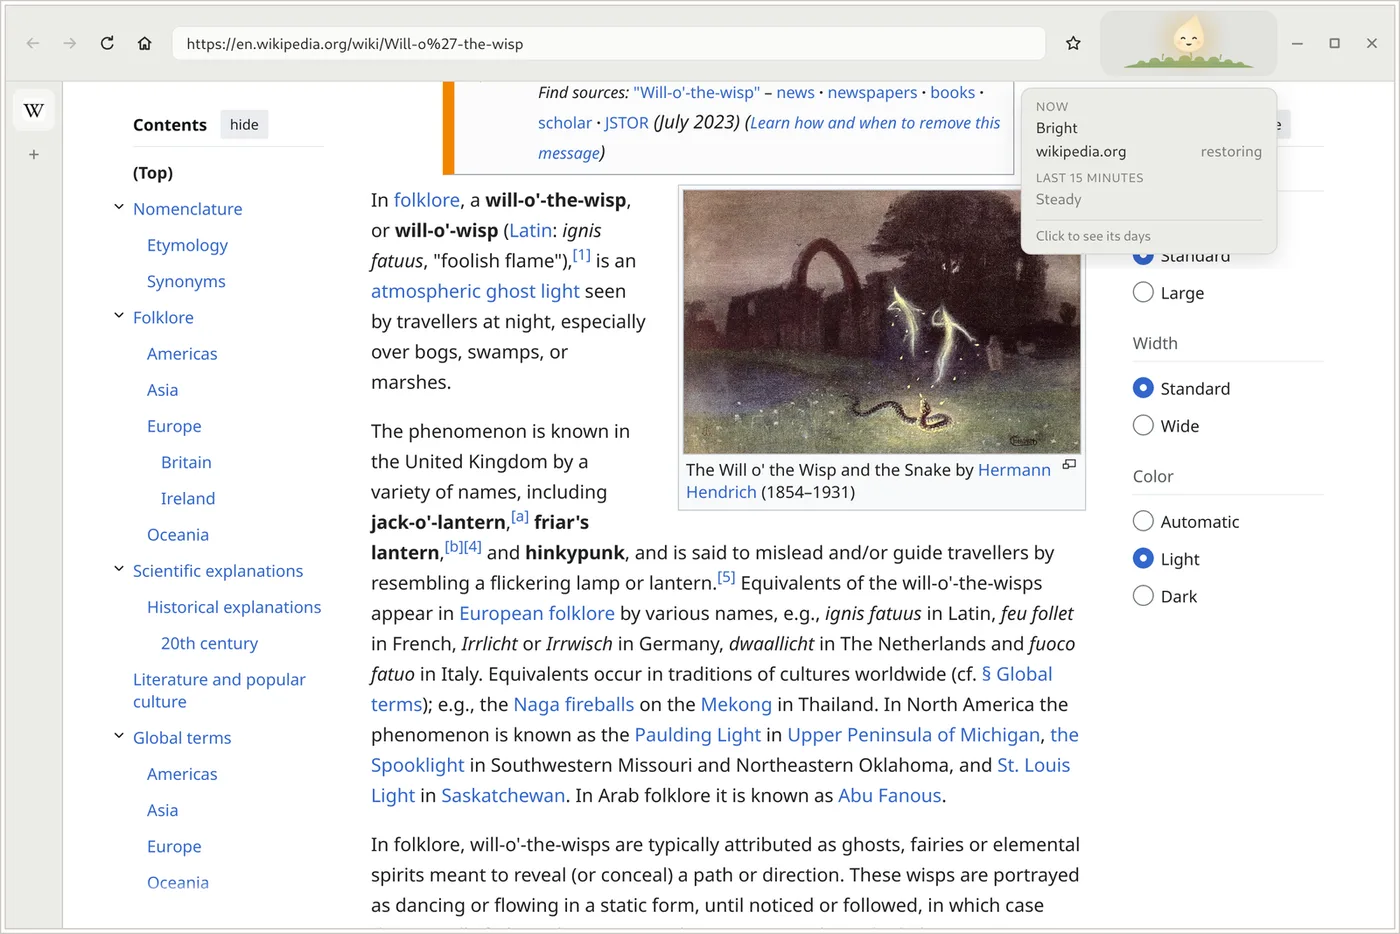Click the glowing wisp mascot in the toolbar
The image size is (1400, 934).
click(1188, 43)
